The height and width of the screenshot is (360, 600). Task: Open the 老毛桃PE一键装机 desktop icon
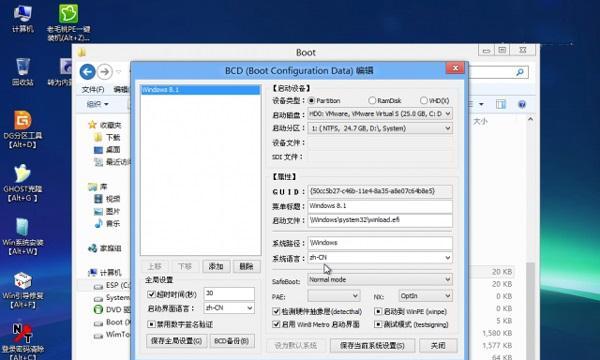tap(68, 22)
